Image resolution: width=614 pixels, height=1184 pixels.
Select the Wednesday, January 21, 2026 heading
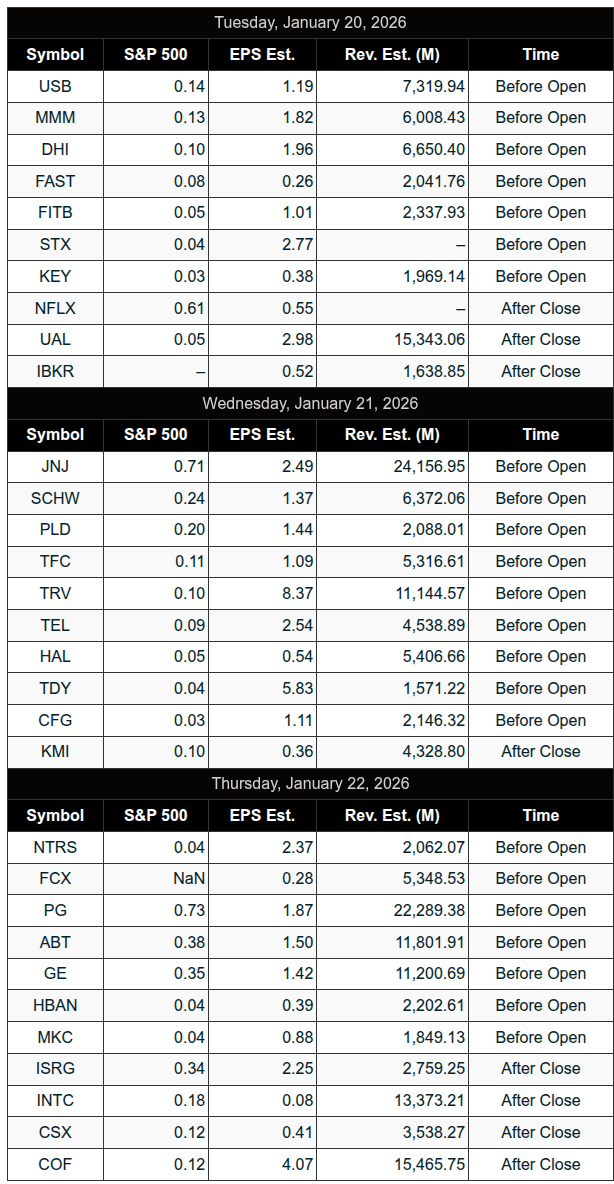click(x=310, y=403)
